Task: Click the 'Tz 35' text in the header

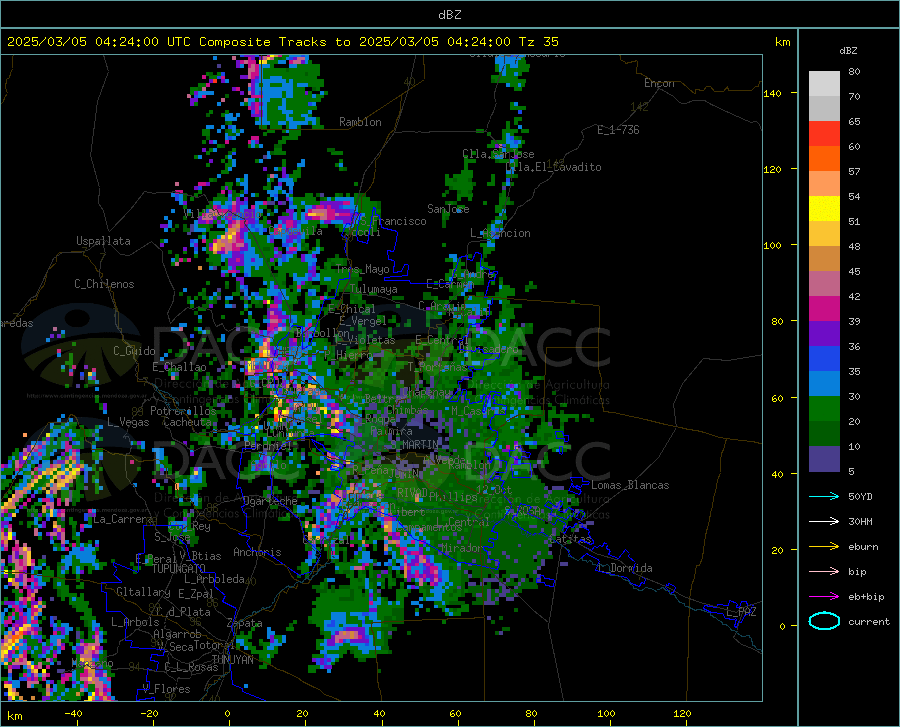Action: click(538, 42)
